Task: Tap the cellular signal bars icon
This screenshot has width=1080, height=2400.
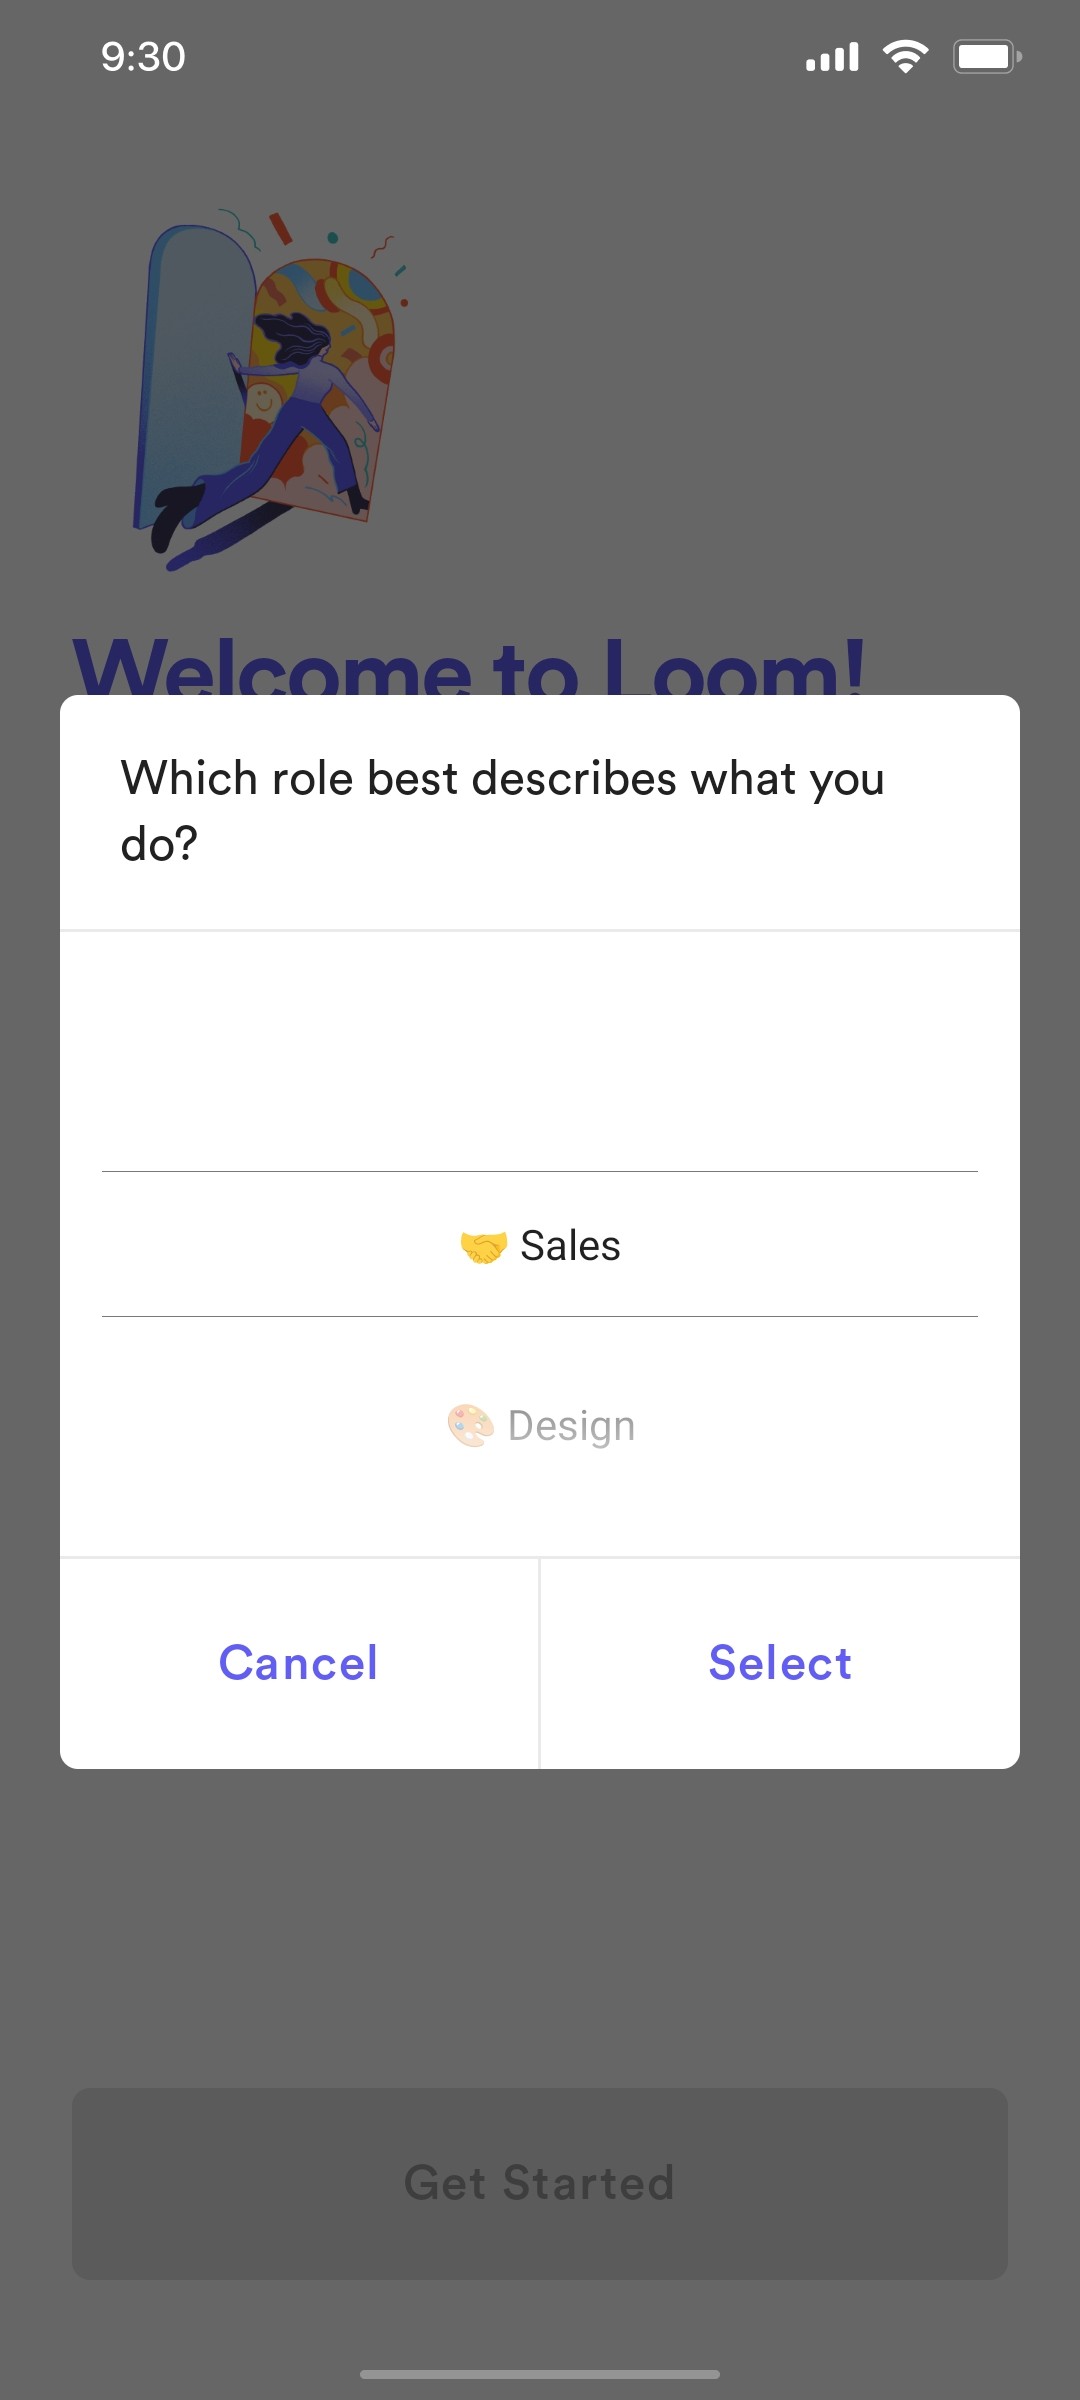Action: [x=832, y=57]
